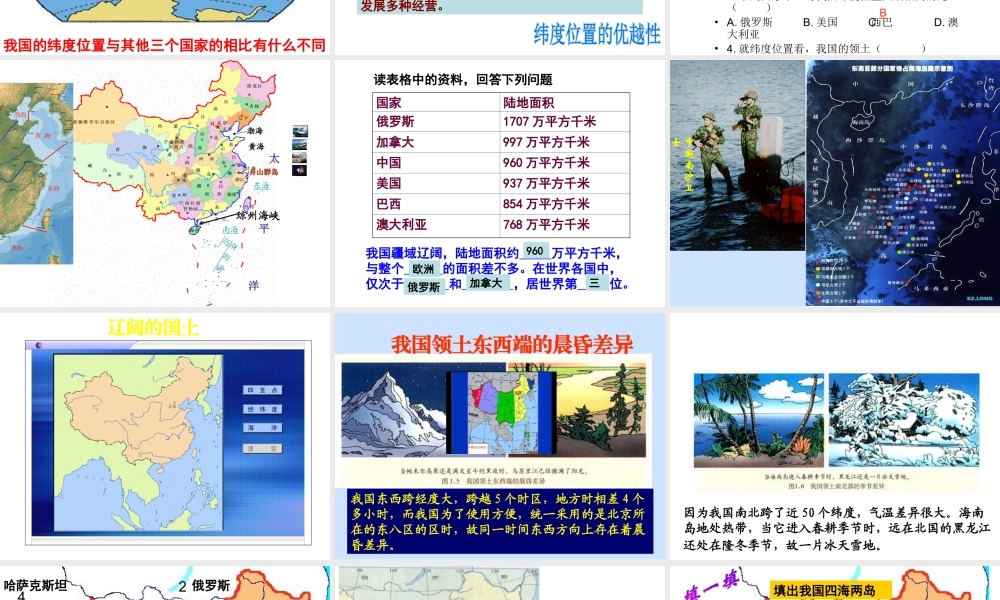This screenshot has width=1000, height=600.
Task: Click the 读表格中的资料，回答下列问题 instruction line
Action: pos(463,80)
